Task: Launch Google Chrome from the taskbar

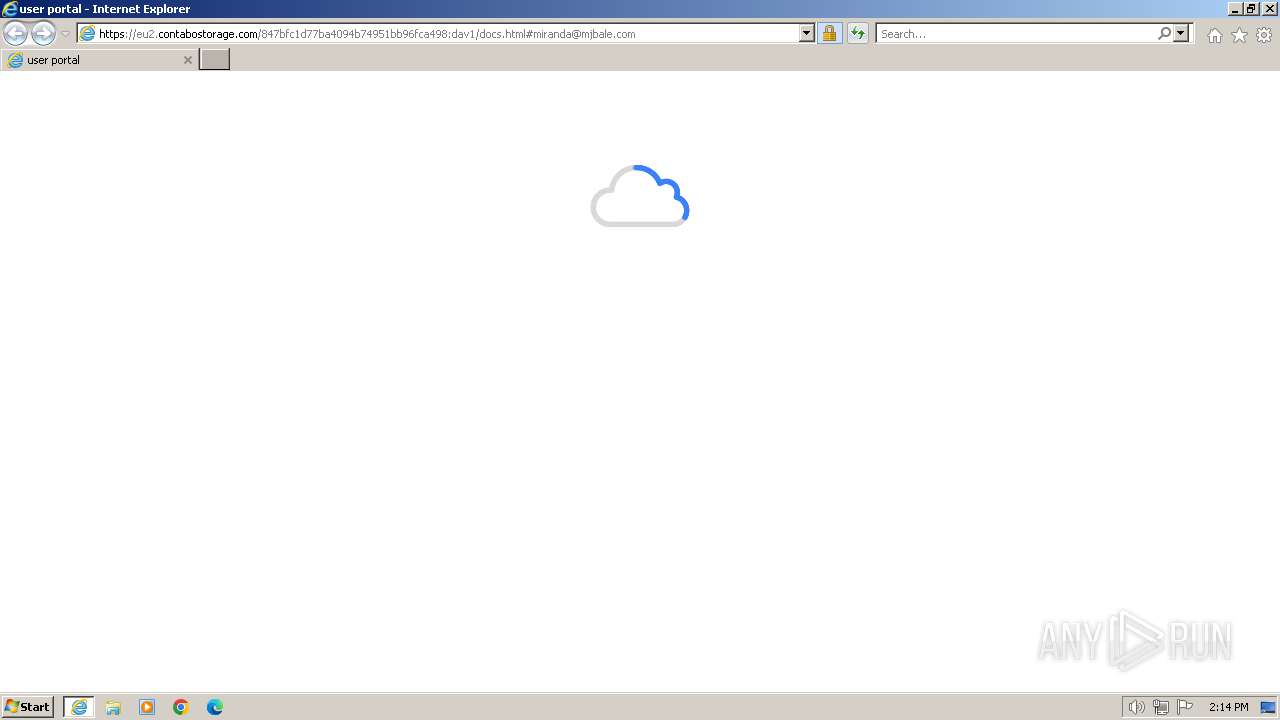Action: point(181,707)
